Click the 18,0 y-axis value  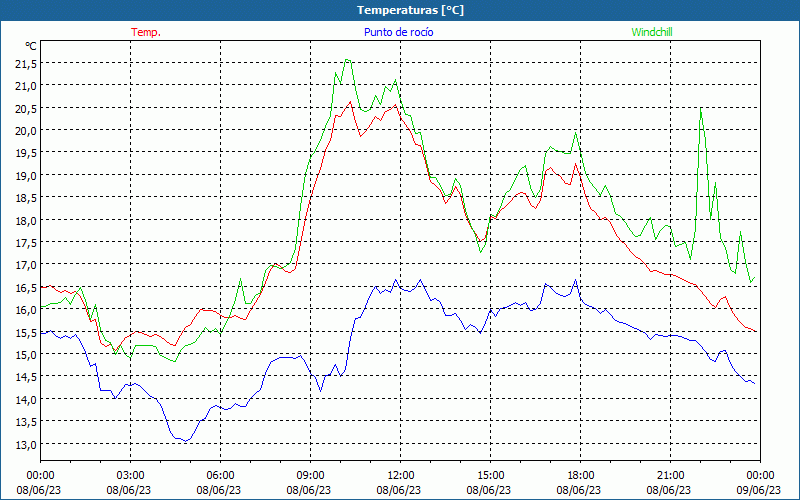(27, 220)
